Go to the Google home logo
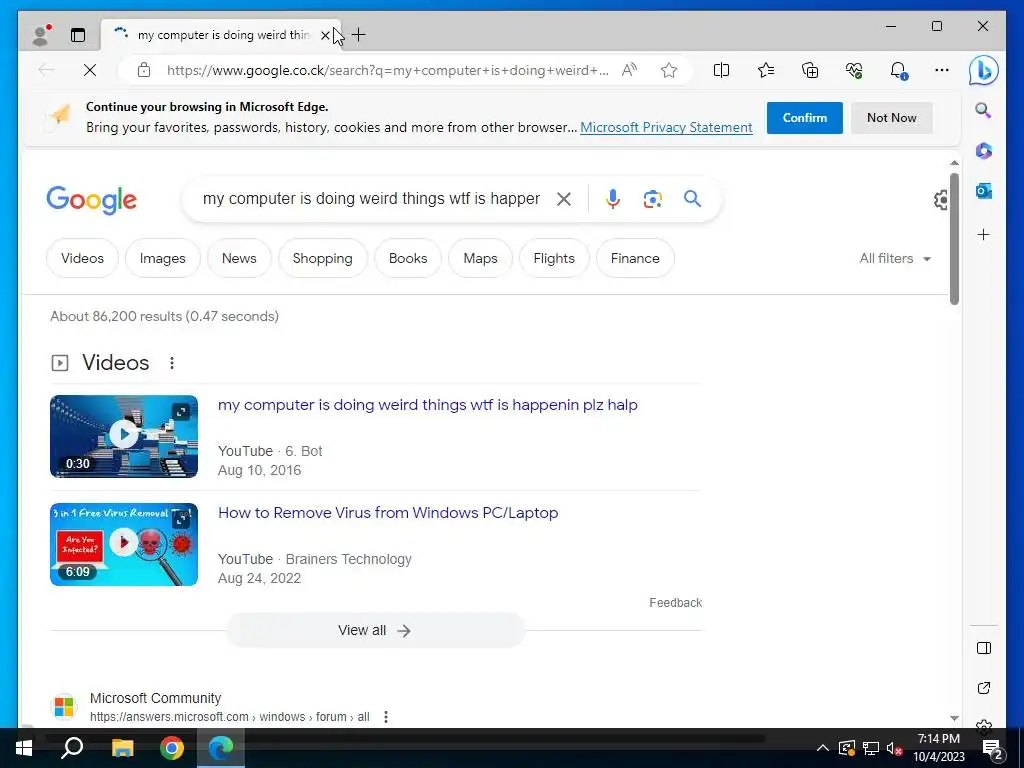Image resolution: width=1024 pixels, height=768 pixels. (x=91, y=200)
